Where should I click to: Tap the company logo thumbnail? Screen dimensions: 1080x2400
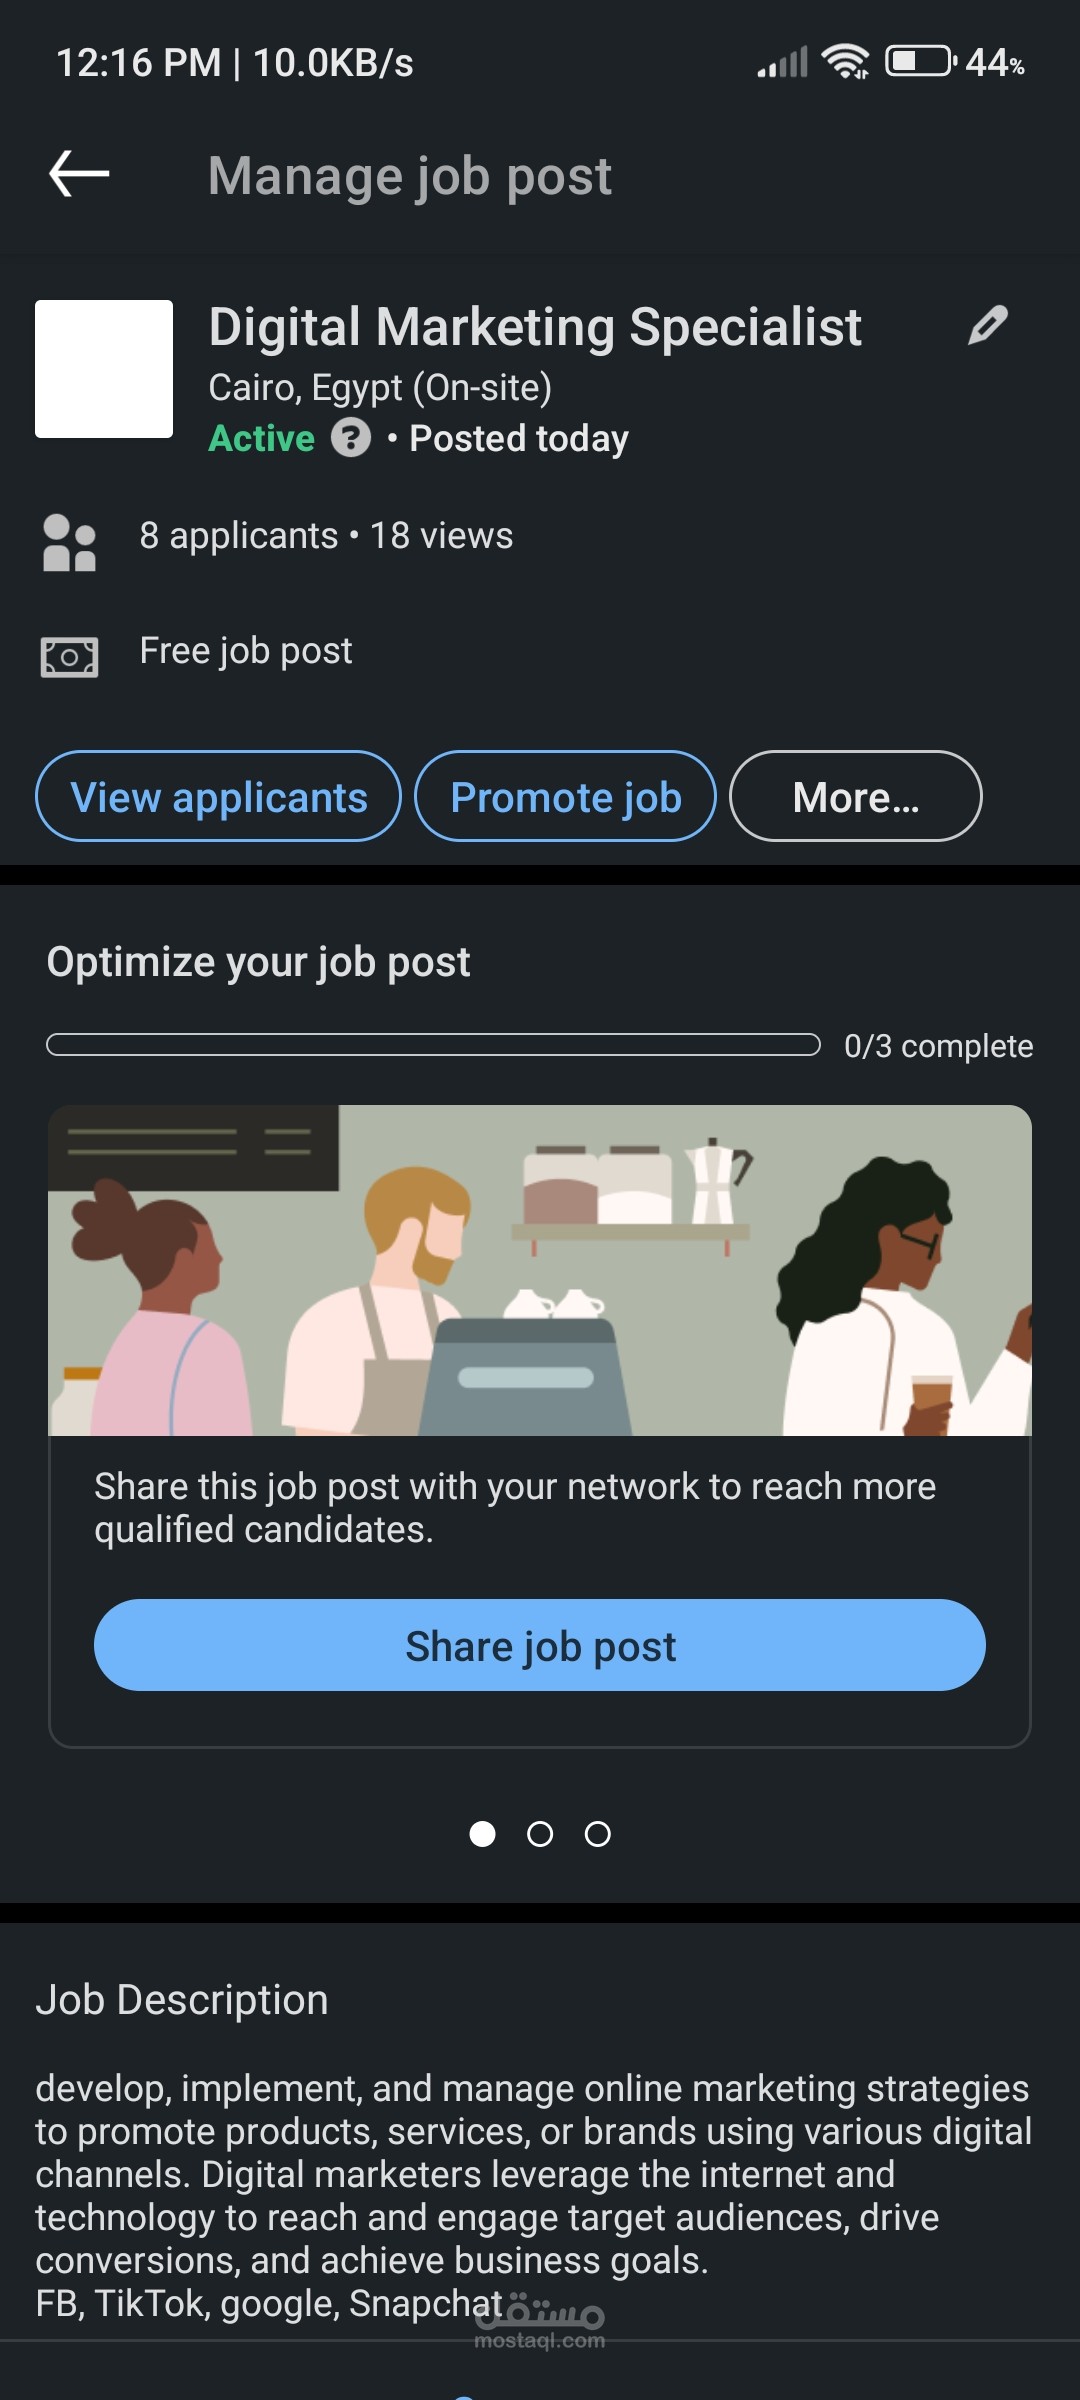coord(104,369)
